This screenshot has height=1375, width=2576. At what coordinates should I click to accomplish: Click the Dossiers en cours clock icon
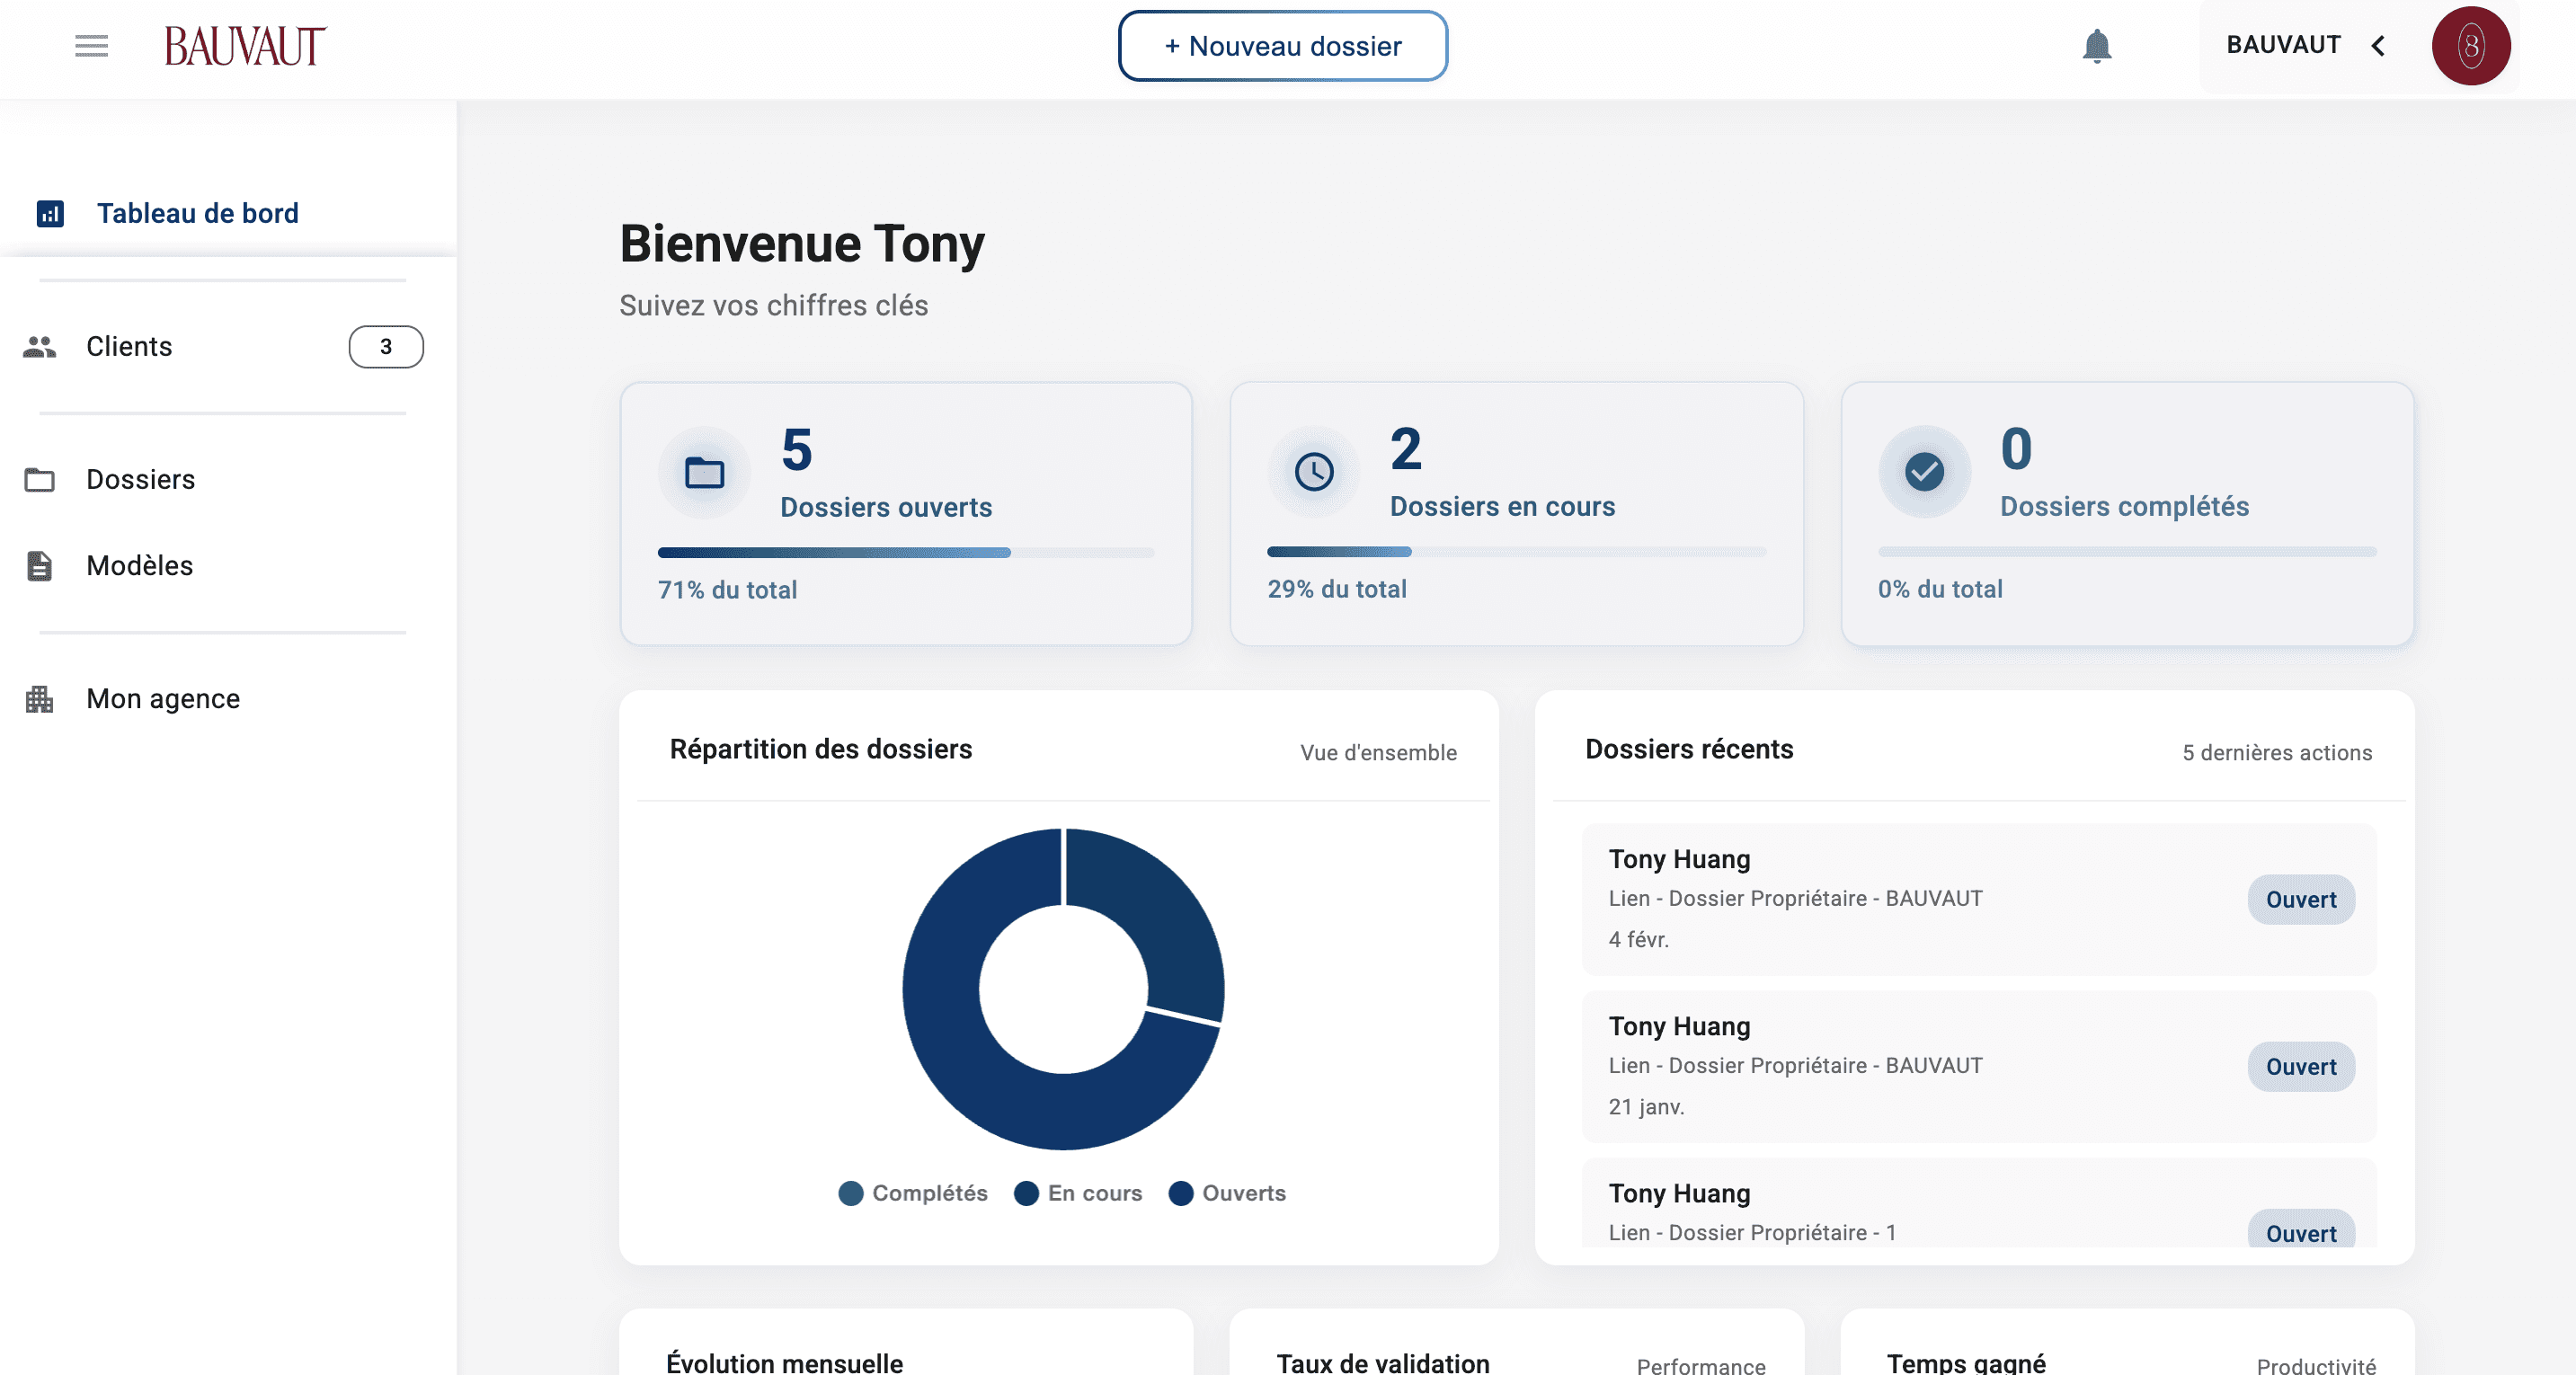click(1313, 472)
